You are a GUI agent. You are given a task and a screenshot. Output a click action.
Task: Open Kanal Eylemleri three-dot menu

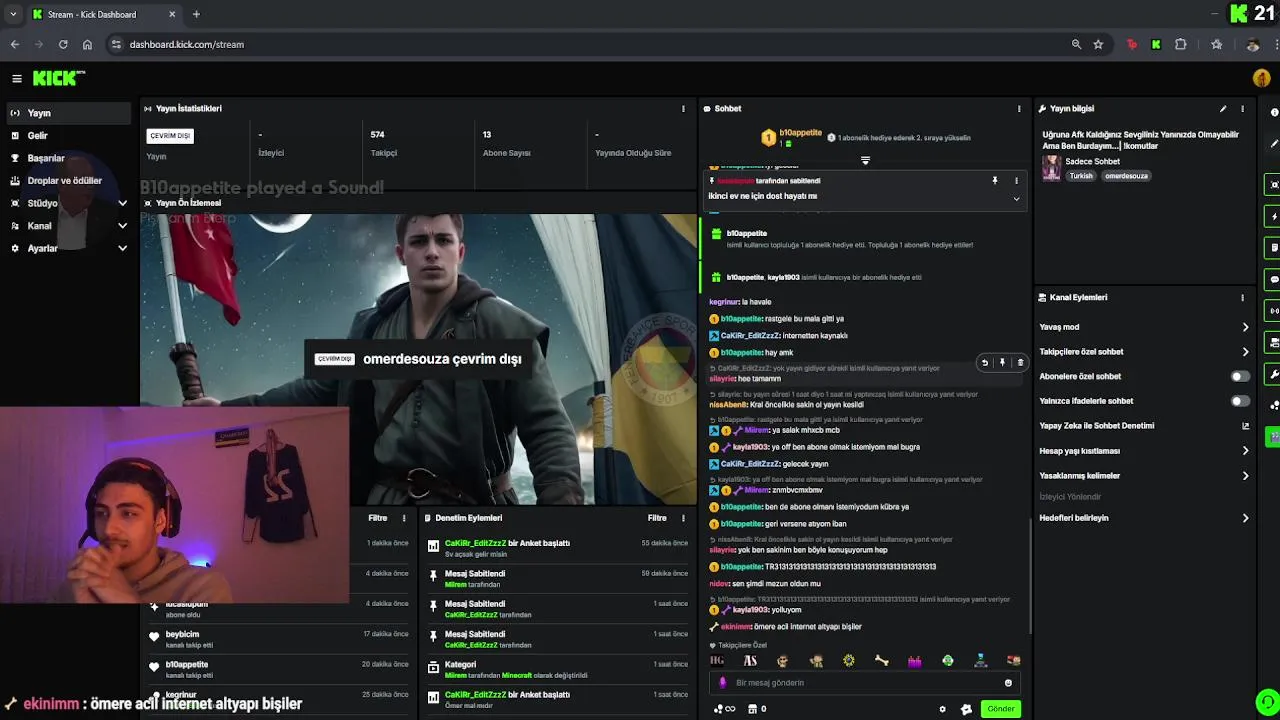[x=1243, y=297]
